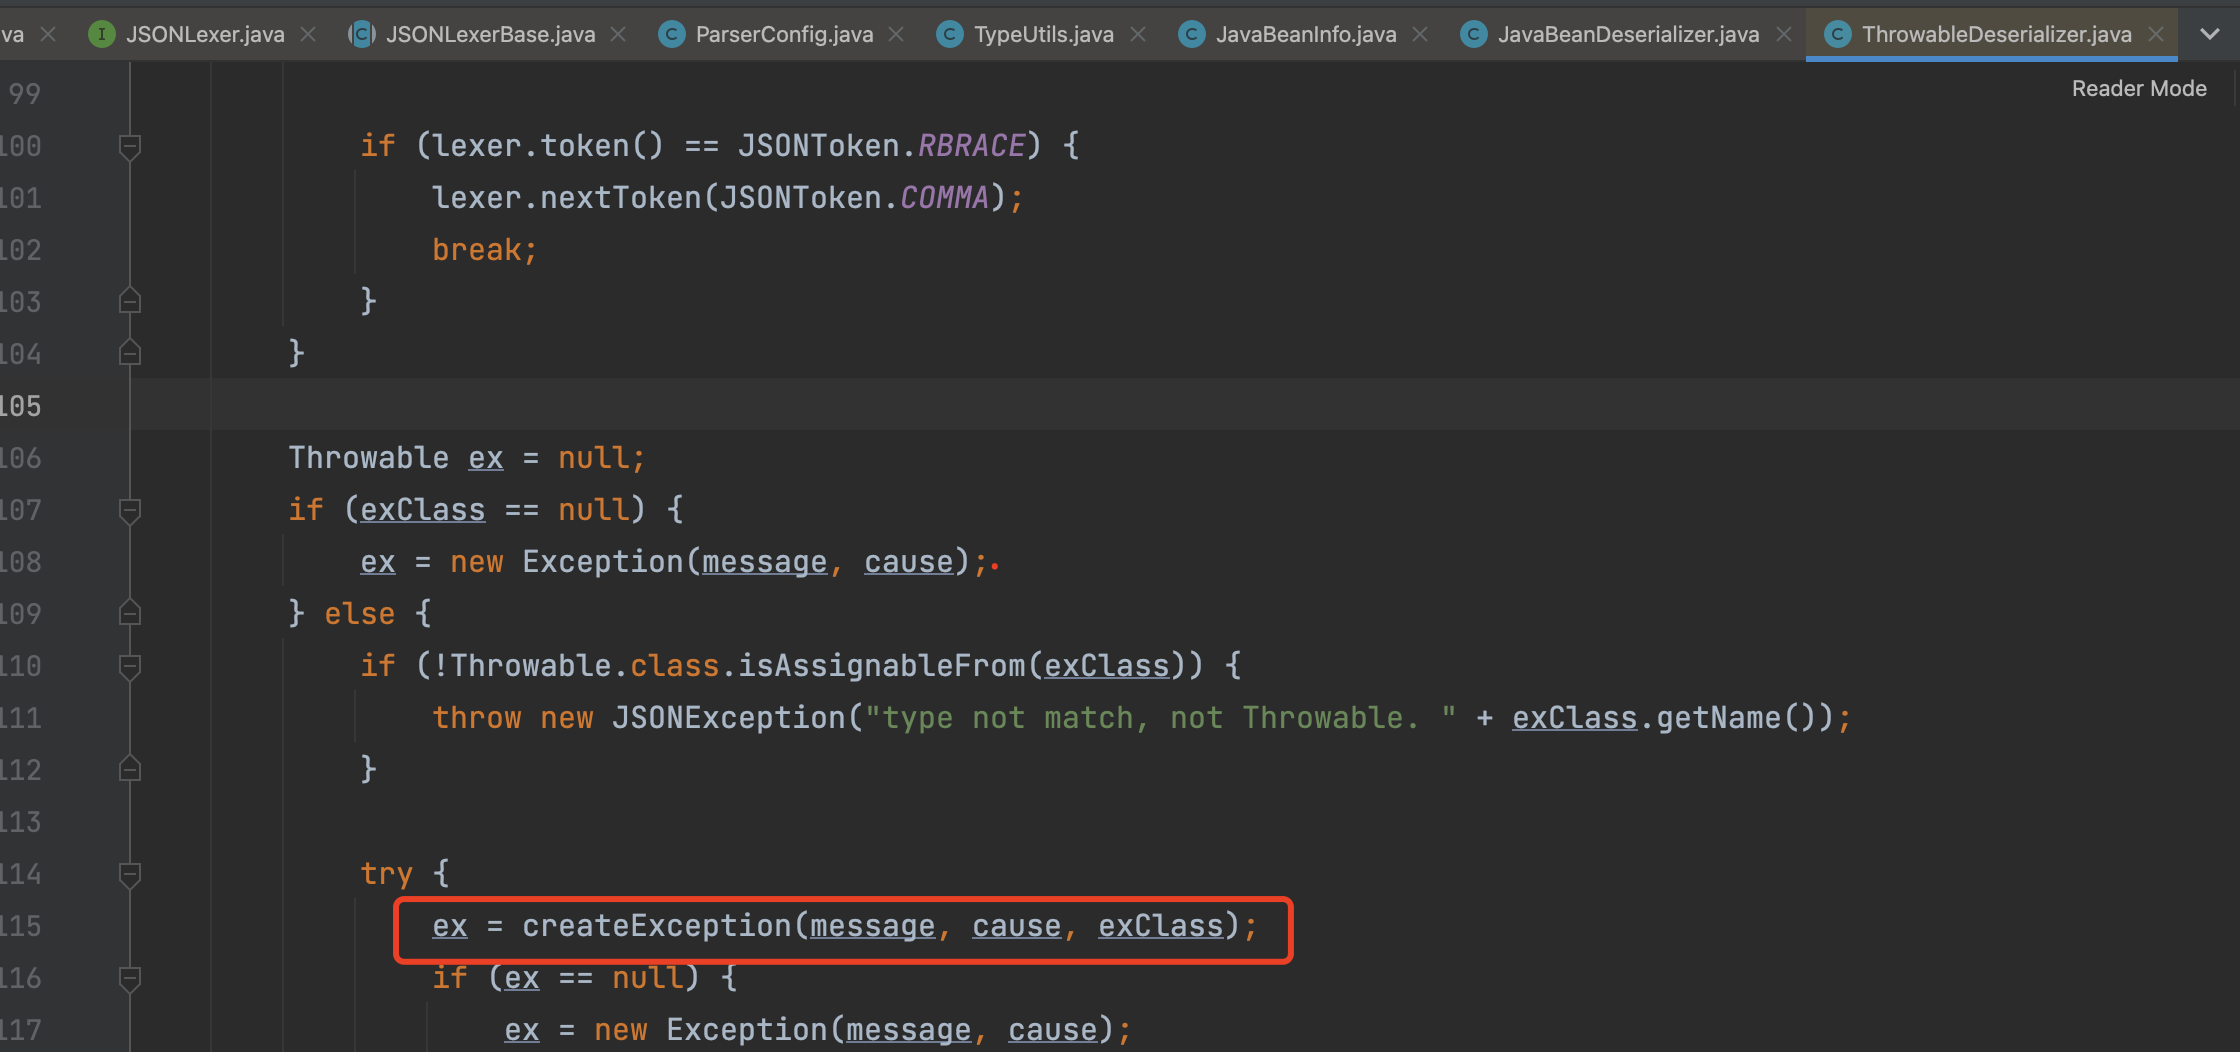
Task: Click the class icon on JSONLexerBase.java tab
Action: coord(360,33)
